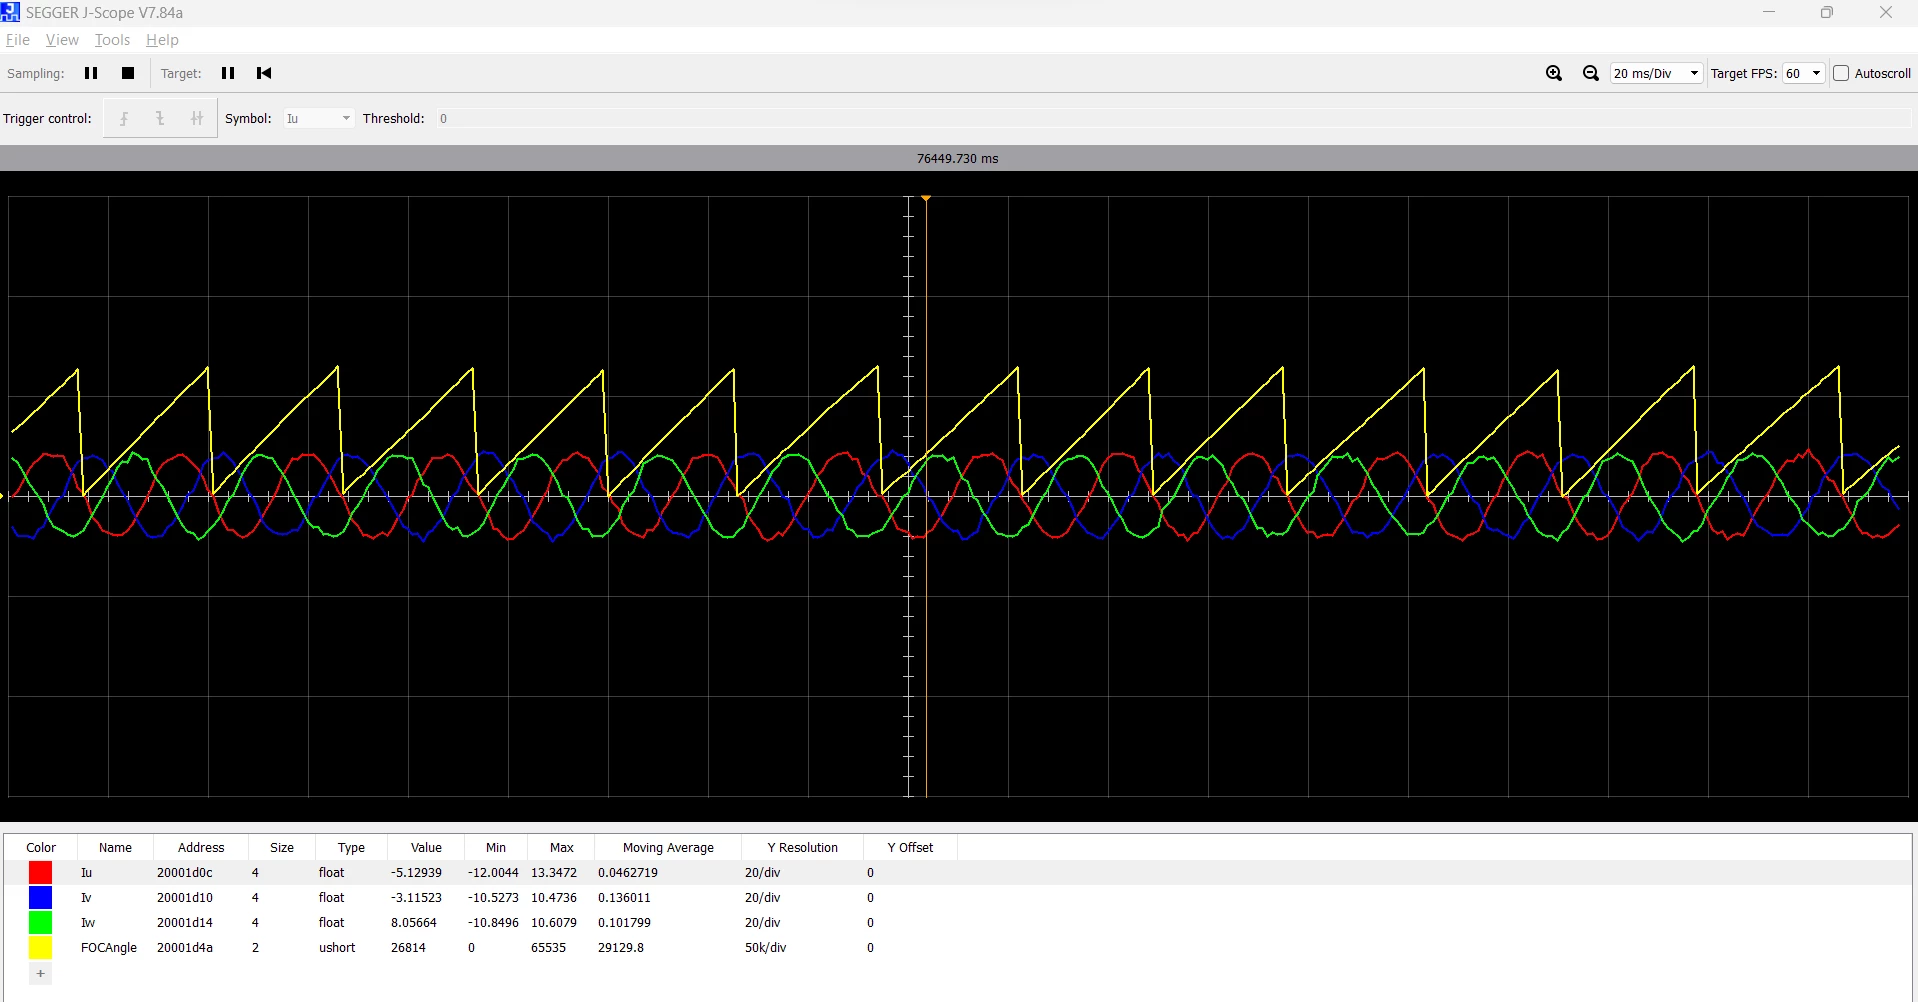The width and height of the screenshot is (1918, 1002).
Task: Pause the target with the Target pause button
Action: point(228,73)
